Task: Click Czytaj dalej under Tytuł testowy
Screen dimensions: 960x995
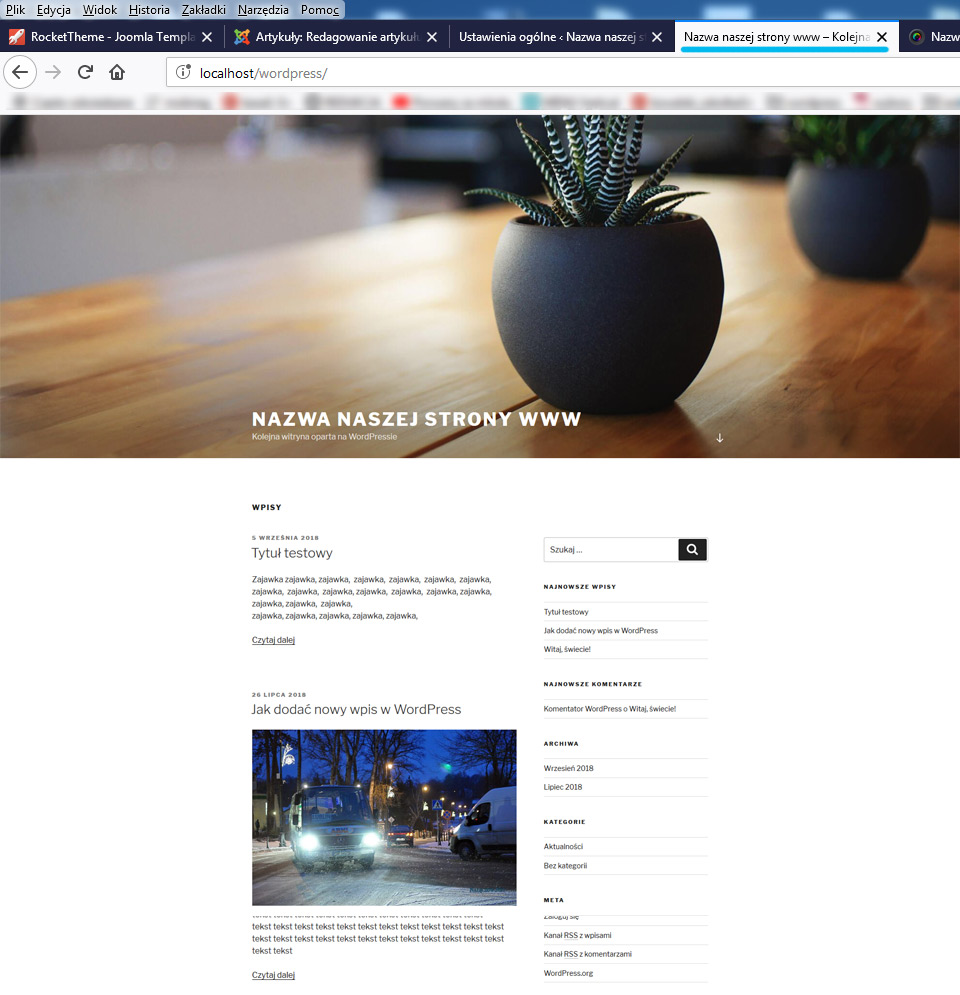Action: [x=273, y=640]
